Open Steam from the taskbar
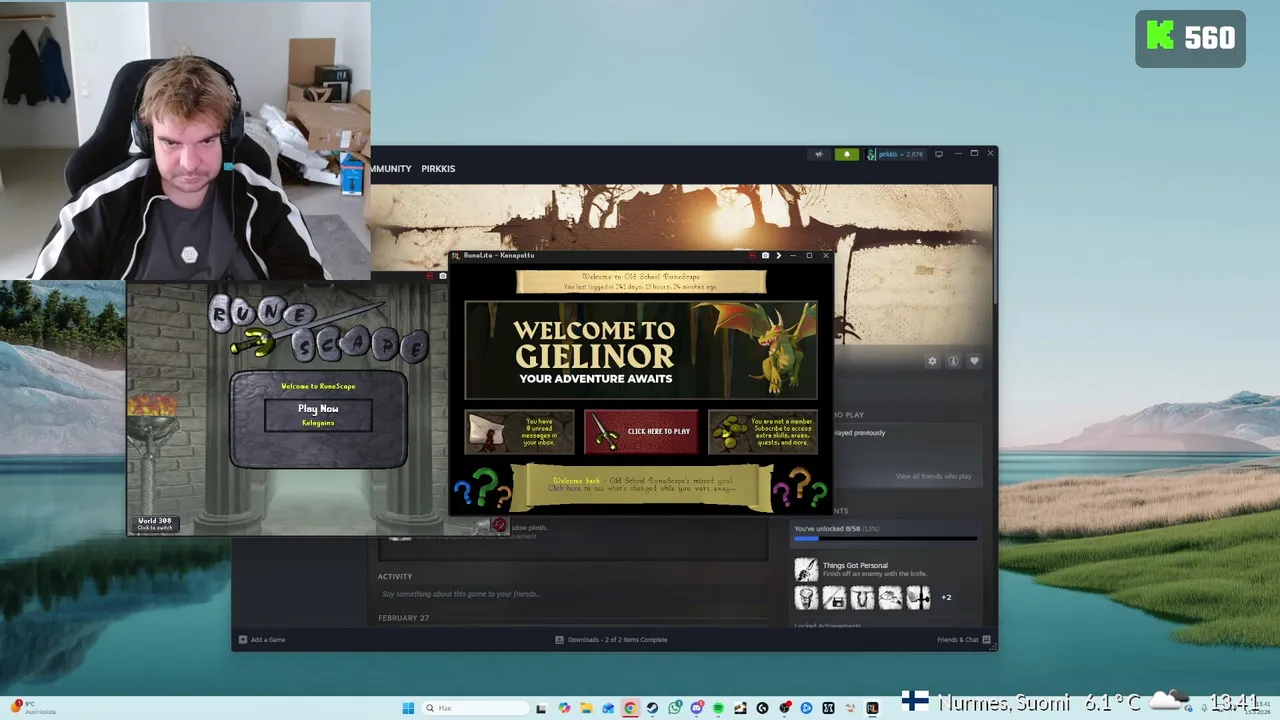This screenshot has width=1280, height=720. click(x=652, y=708)
